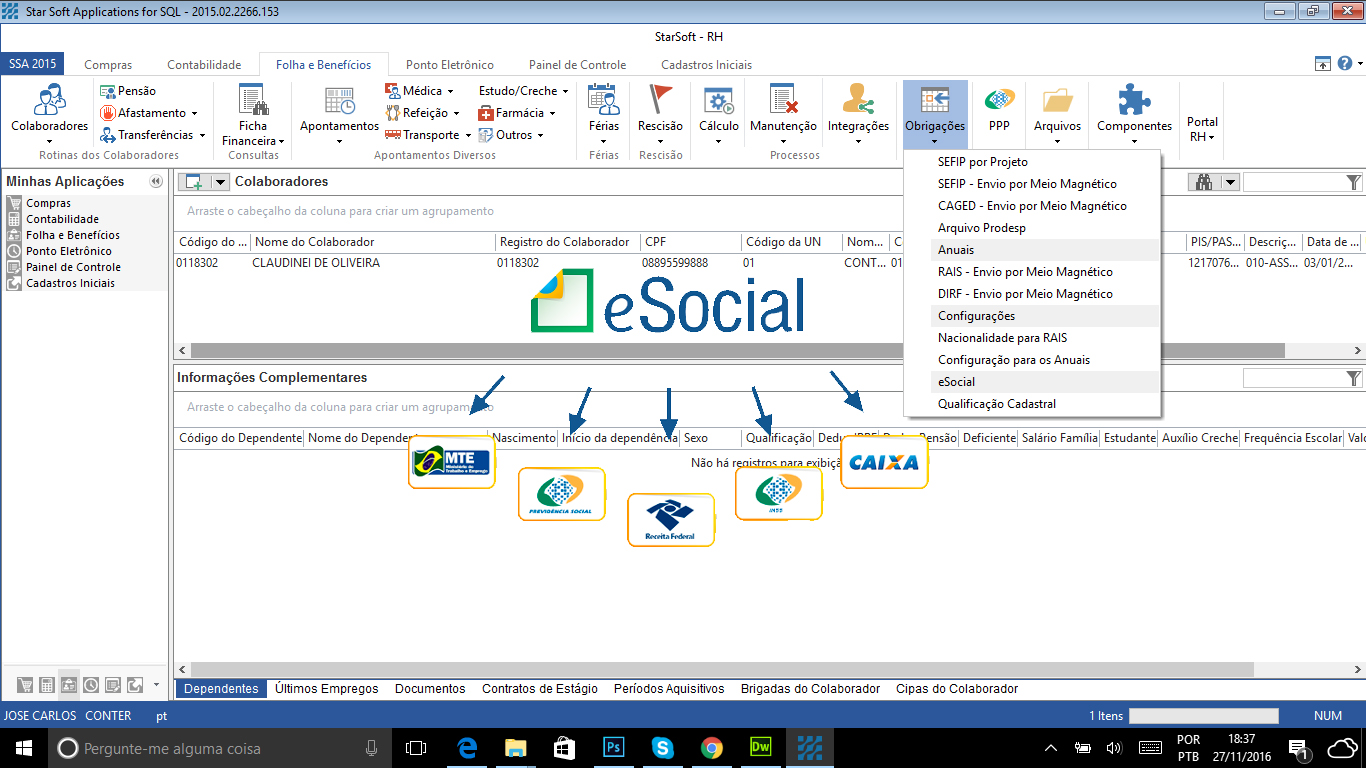Close the Obrigações menu via its ribbon button

[935, 114]
